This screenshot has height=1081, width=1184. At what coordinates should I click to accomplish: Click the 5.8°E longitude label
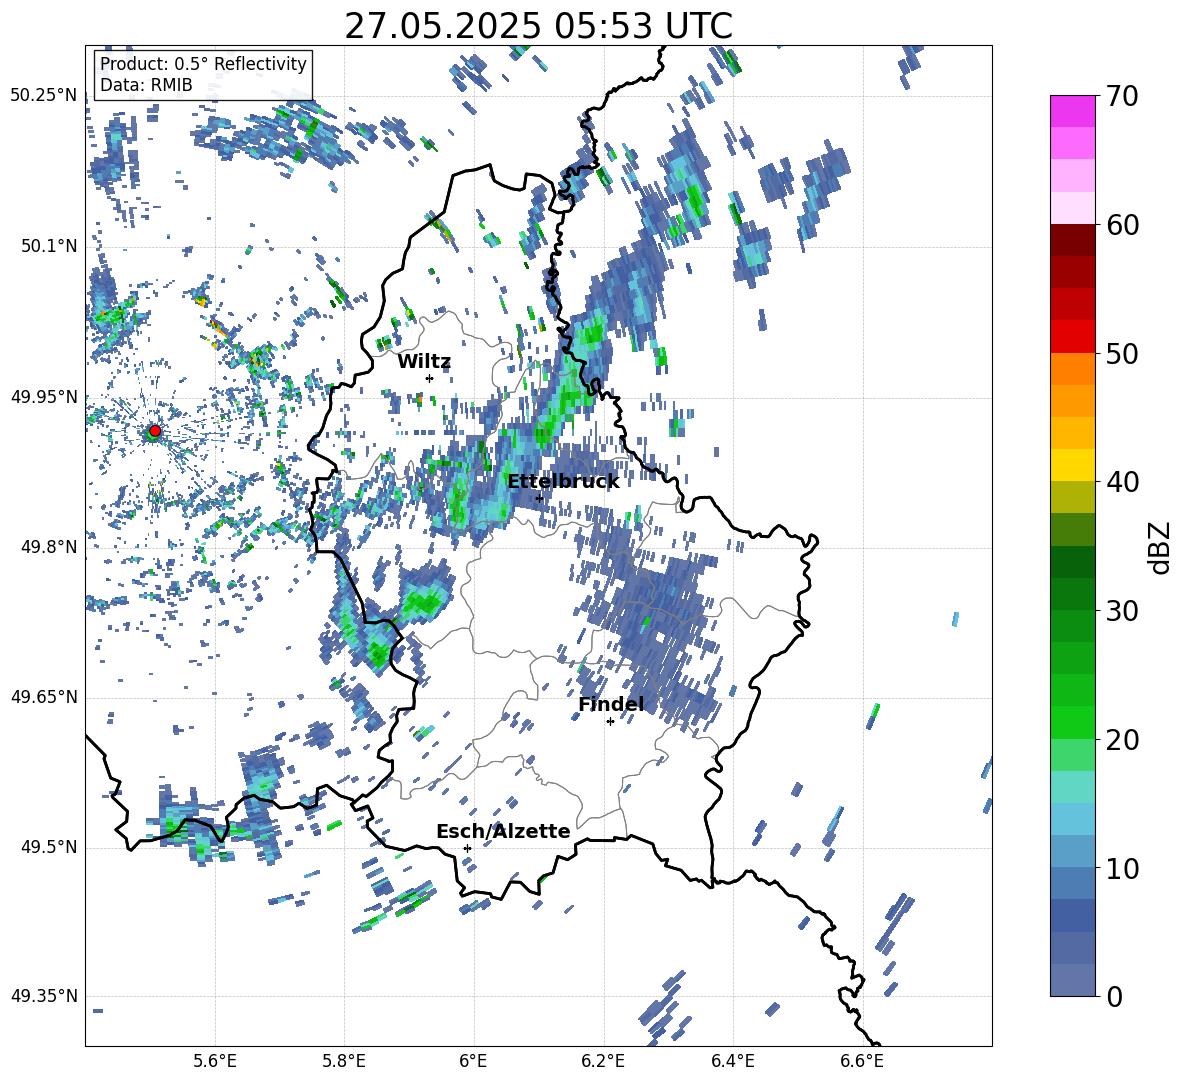(344, 1061)
